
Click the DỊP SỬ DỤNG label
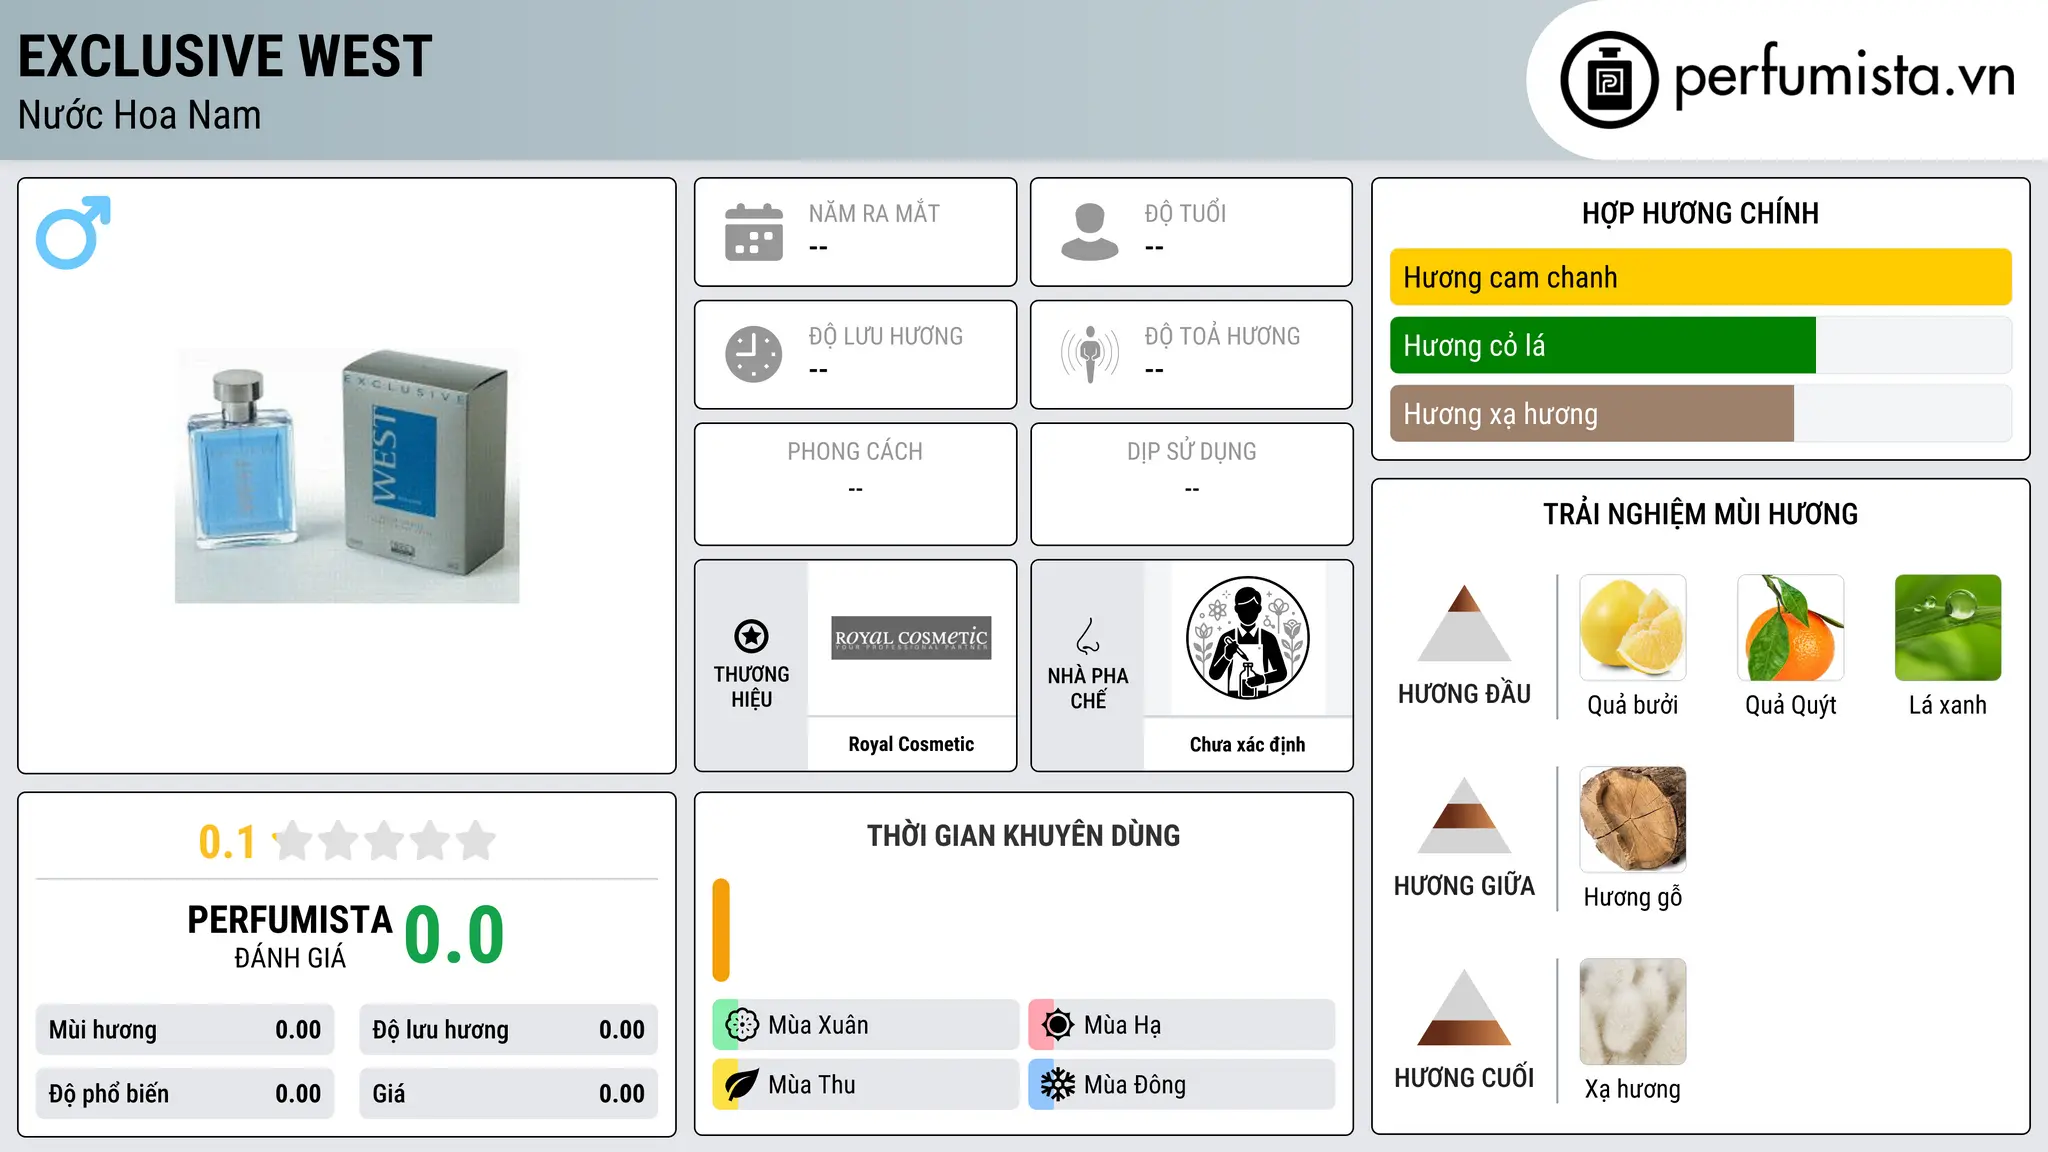(1191, 452)
